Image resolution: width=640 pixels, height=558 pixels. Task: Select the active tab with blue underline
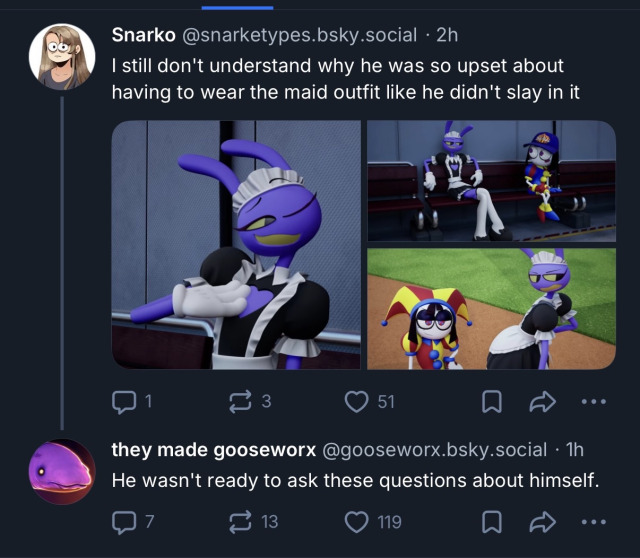[238, 7]
